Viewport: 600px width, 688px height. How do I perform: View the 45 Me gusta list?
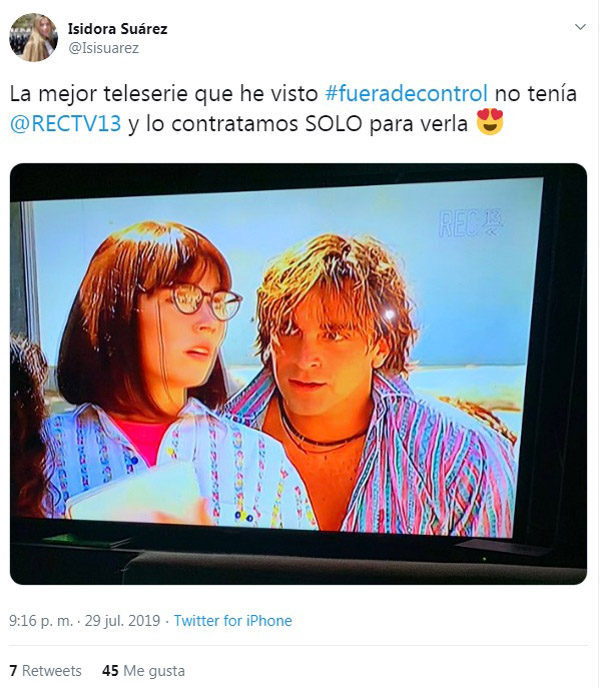[144, 671]
